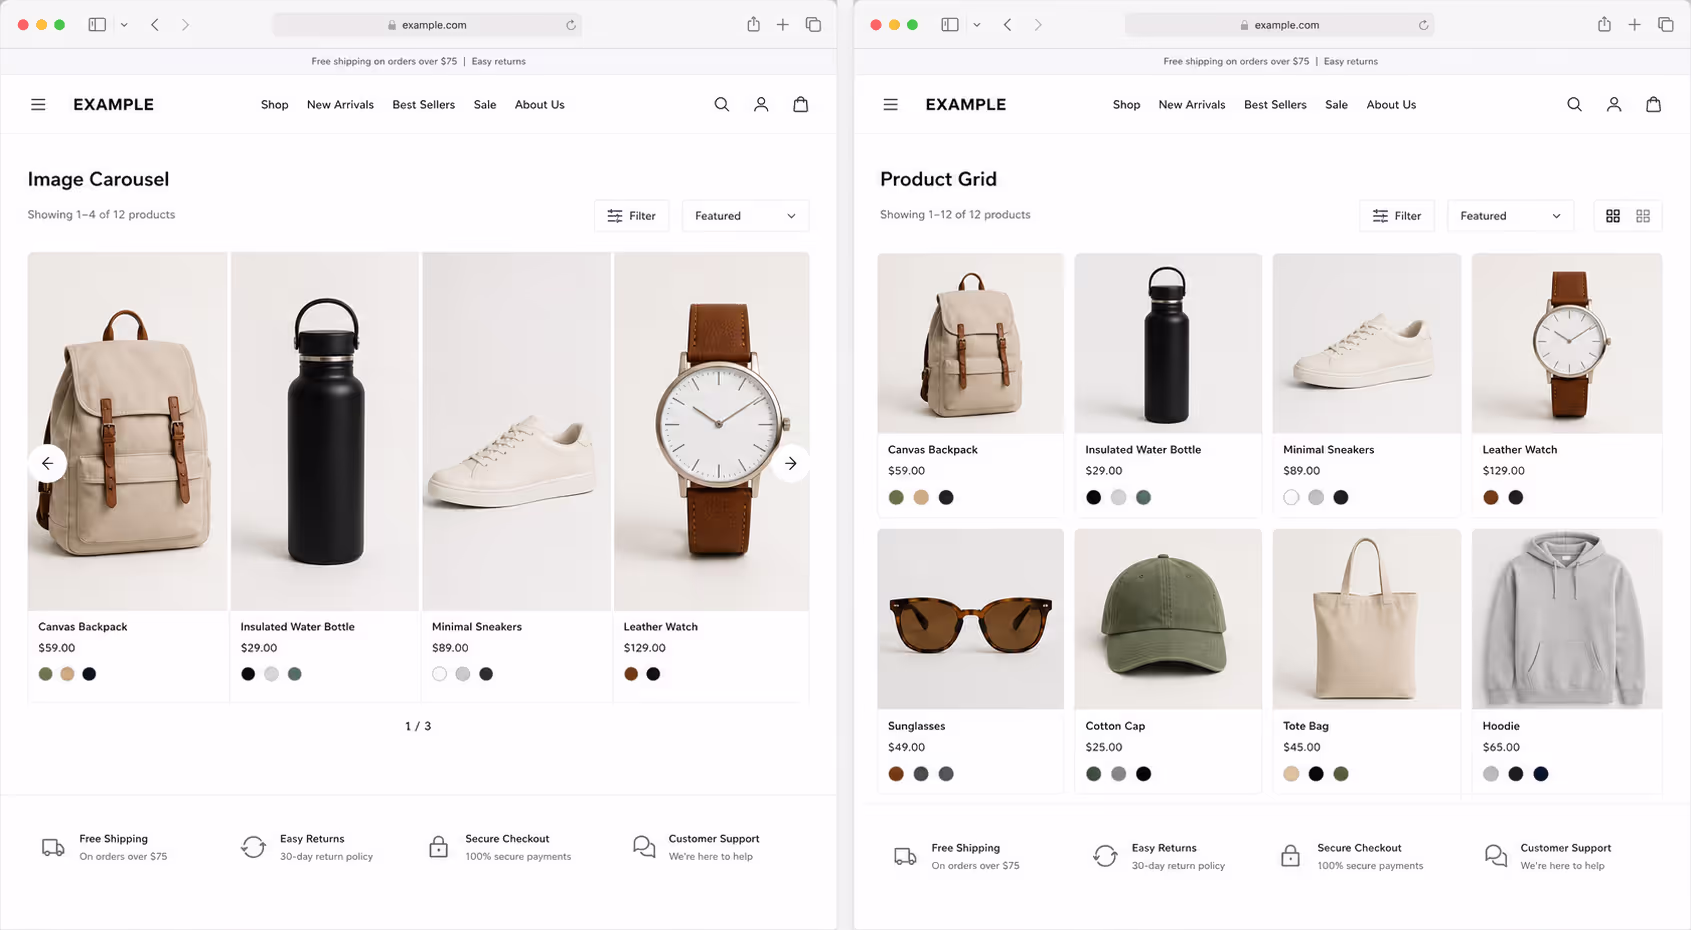Viewport: 1691px width, 930px height.
Task: Choose brown color swatch under grid Leather Watch
Action: tap(1491, 497)
